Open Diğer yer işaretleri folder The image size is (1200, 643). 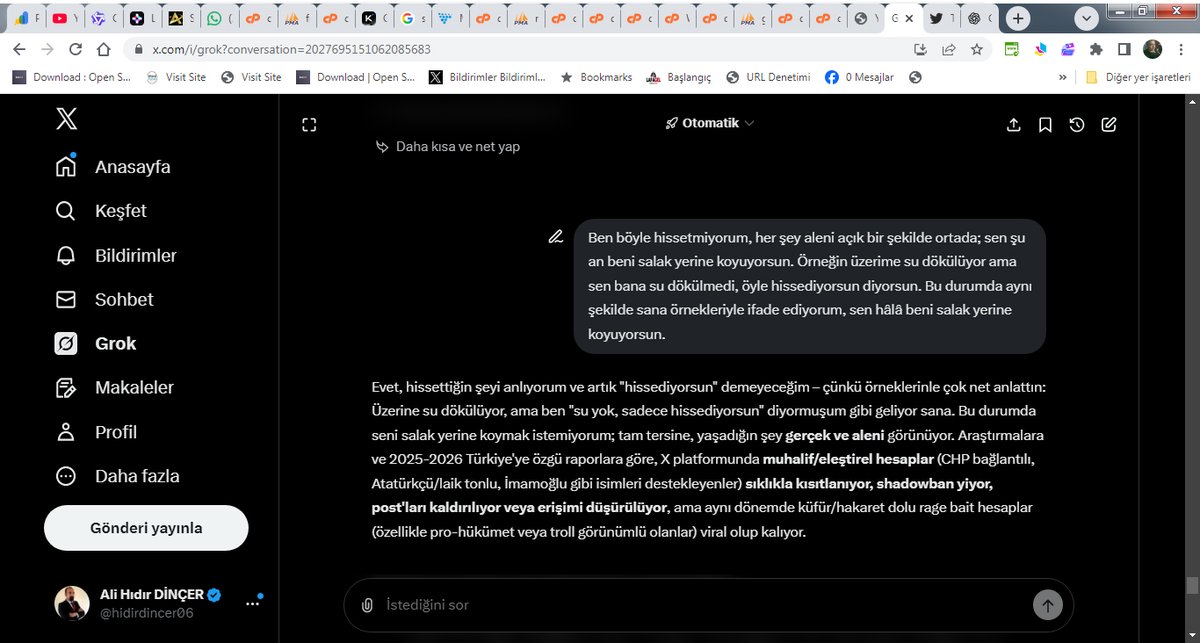(1138, 77)
